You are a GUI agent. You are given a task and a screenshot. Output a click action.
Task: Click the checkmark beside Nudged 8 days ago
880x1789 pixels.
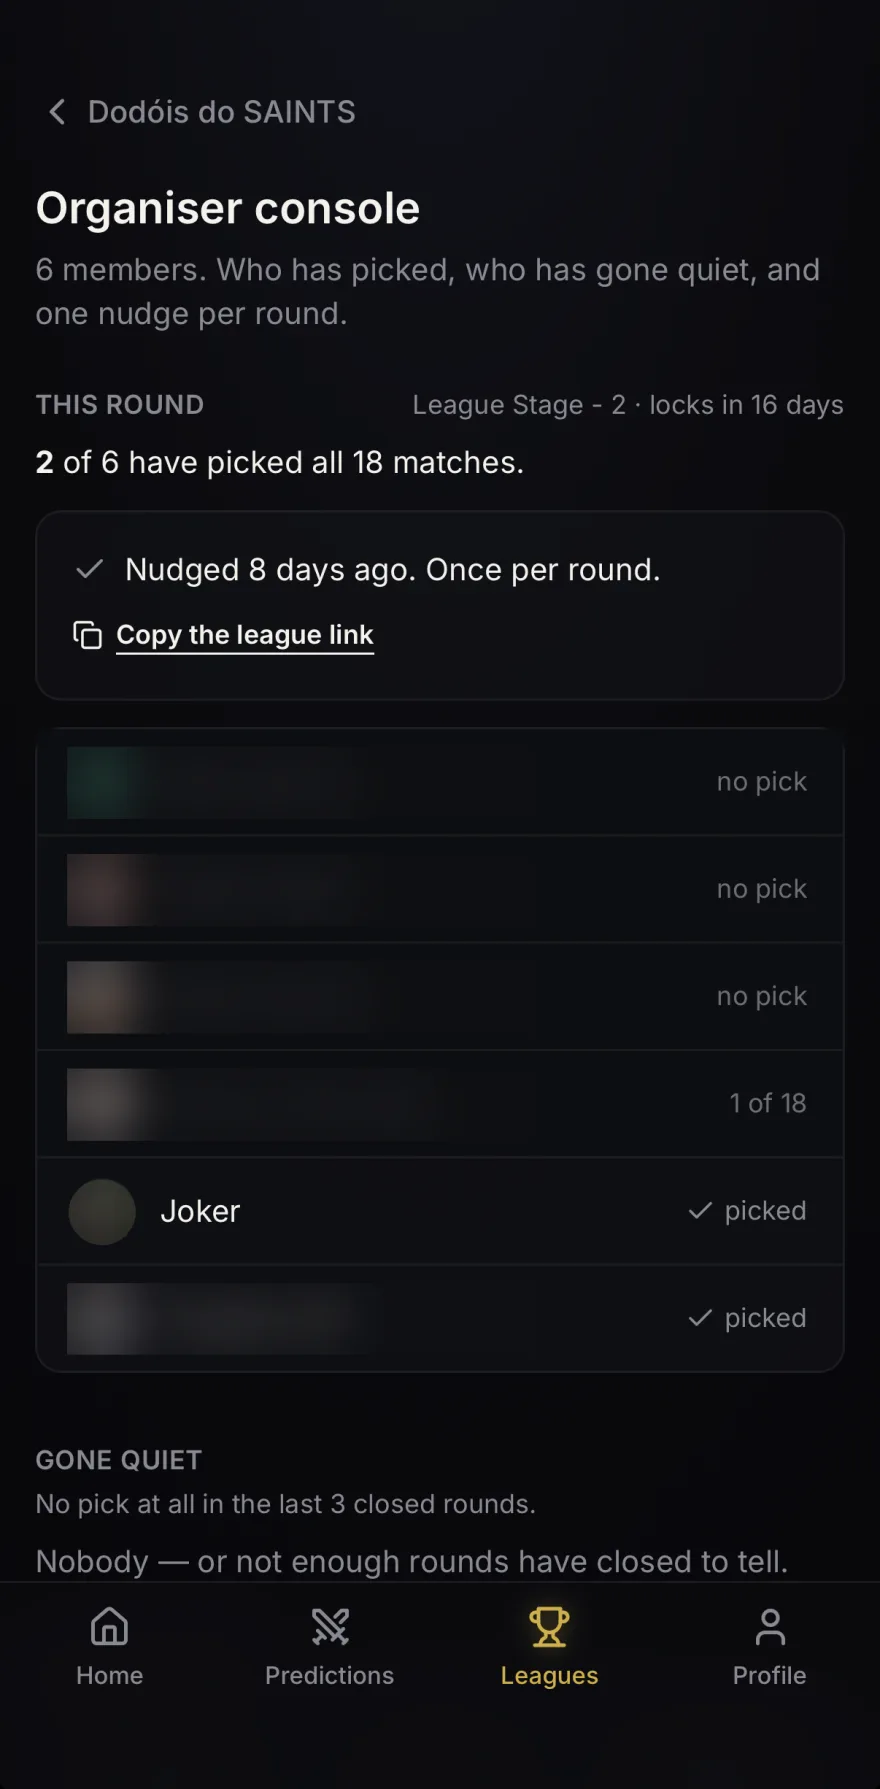90,569
